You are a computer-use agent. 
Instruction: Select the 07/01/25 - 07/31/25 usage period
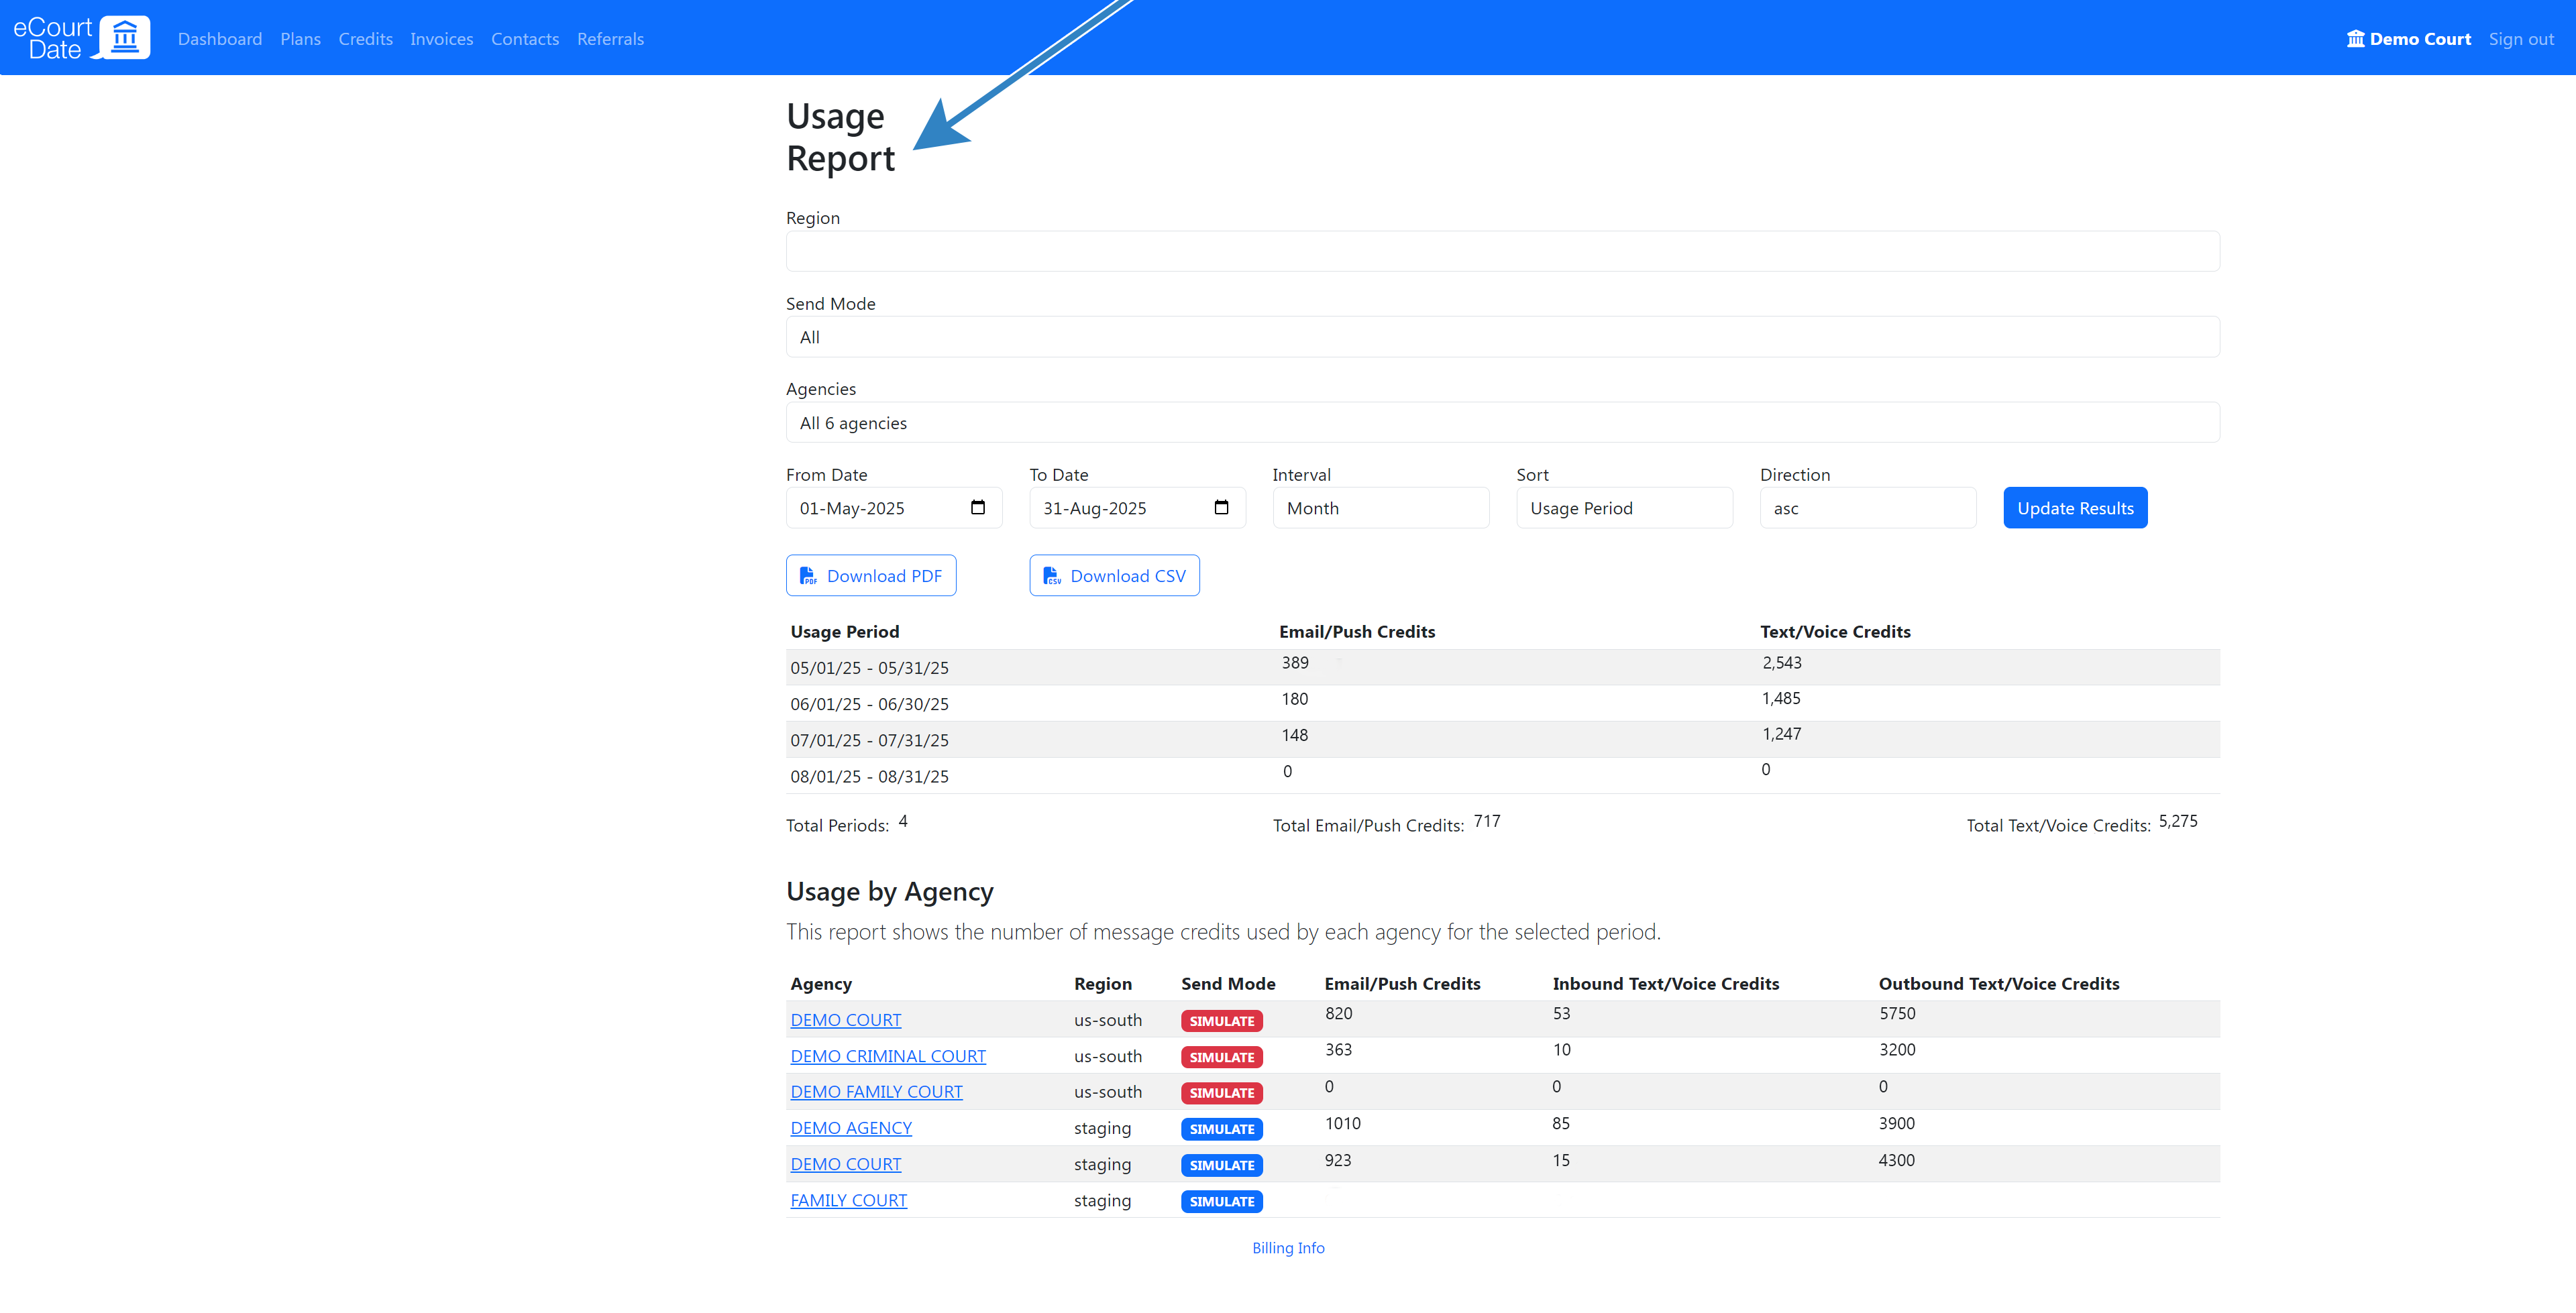pos(869,740)
